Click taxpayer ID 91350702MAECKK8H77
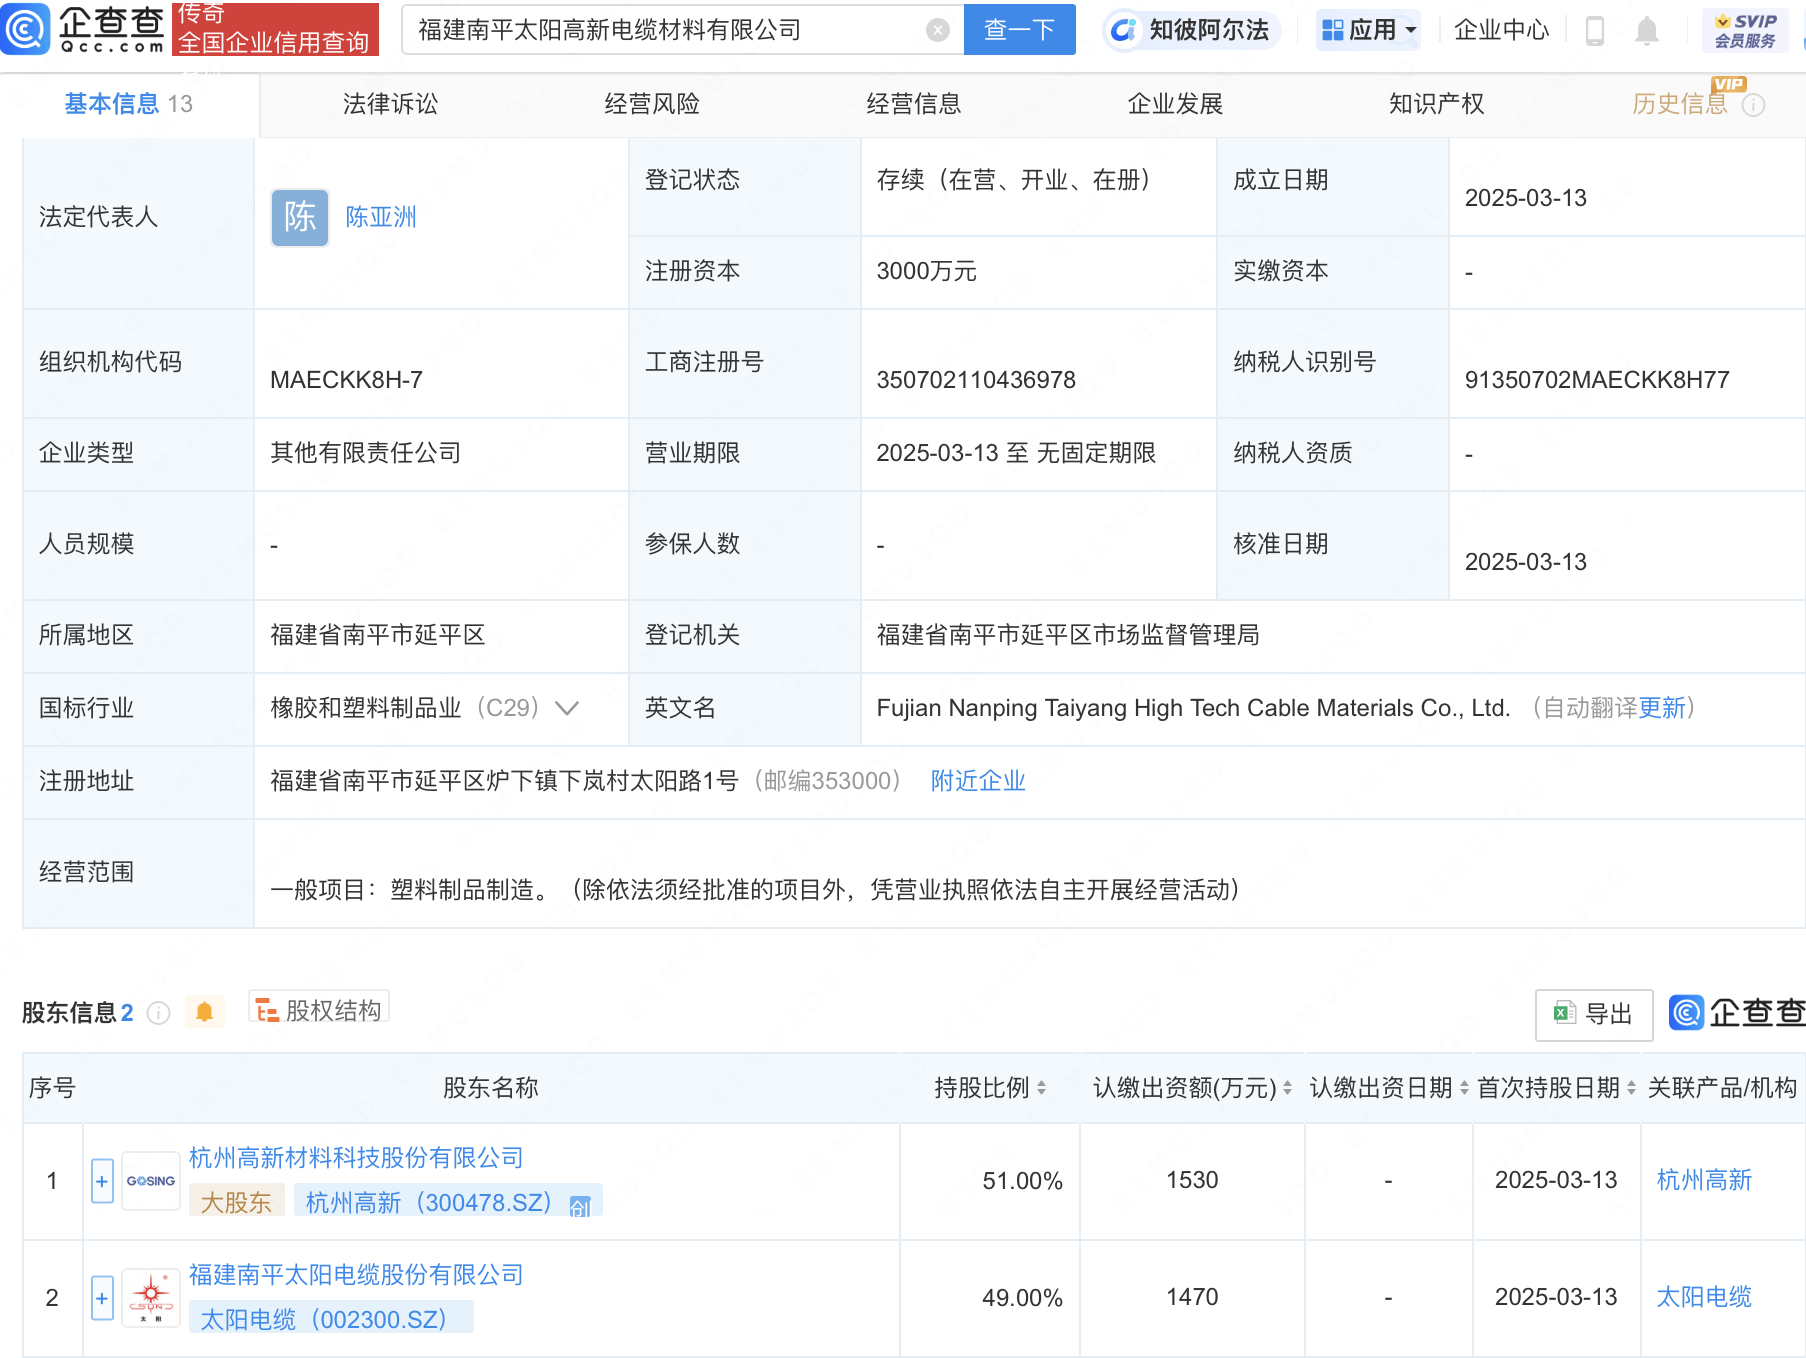 1597,380
